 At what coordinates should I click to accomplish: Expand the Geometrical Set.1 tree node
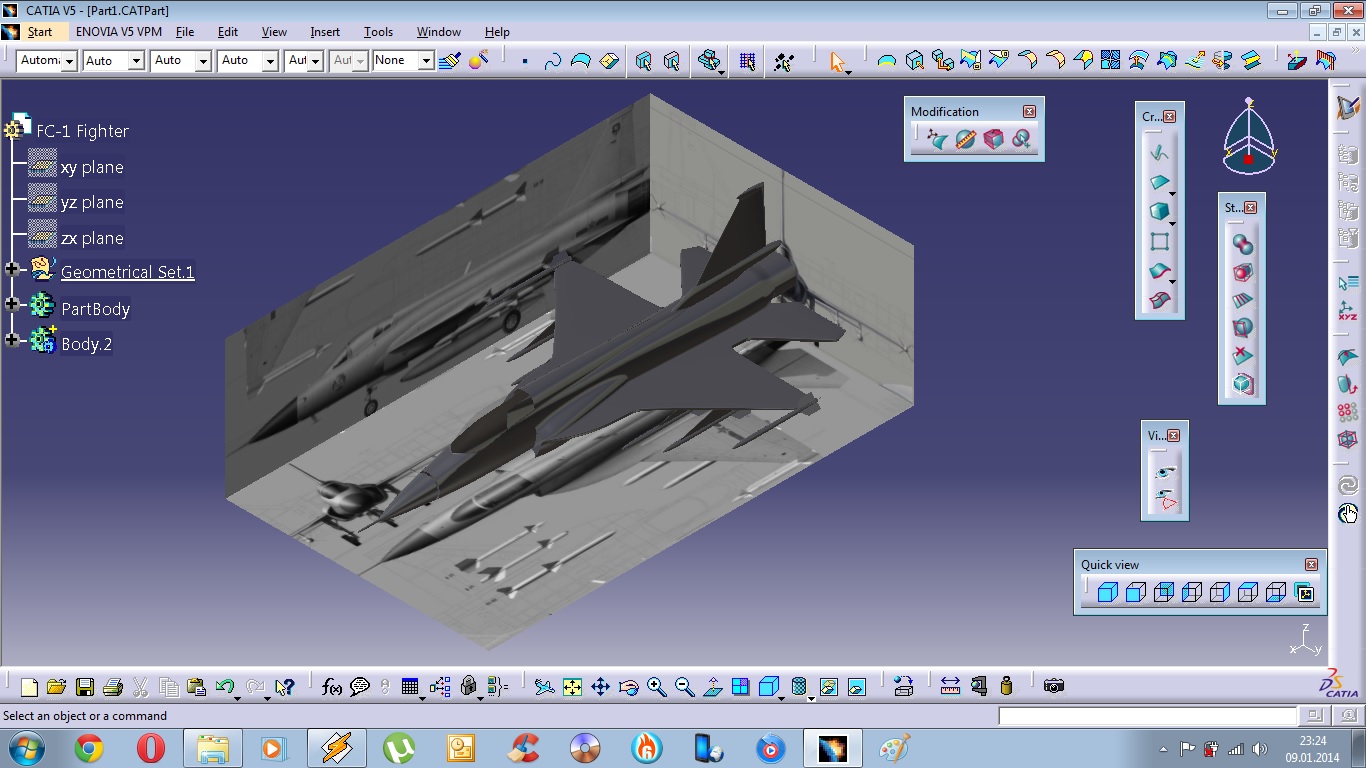12,269
